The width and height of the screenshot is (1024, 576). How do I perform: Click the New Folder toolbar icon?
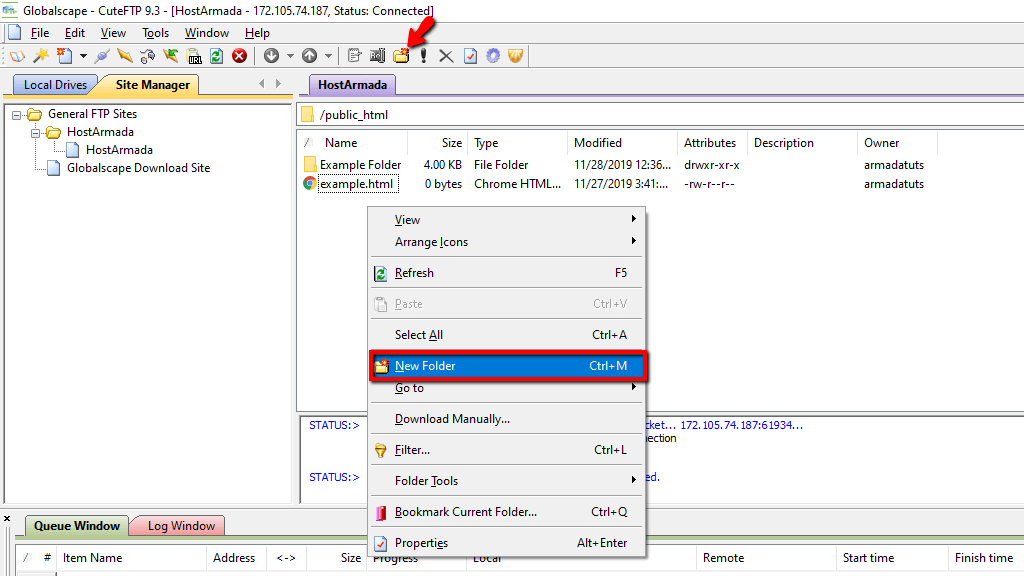coord(401,56)
